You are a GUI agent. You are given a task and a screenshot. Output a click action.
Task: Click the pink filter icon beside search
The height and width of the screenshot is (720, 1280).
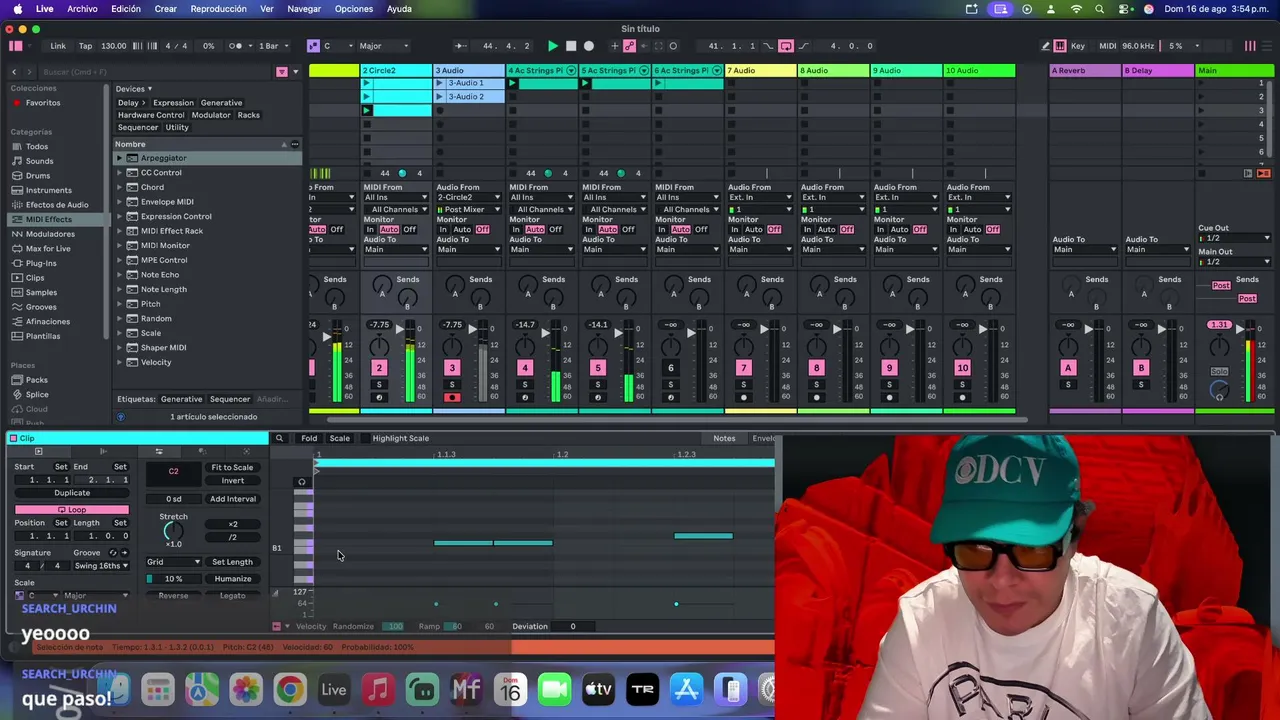click(281, 72)
